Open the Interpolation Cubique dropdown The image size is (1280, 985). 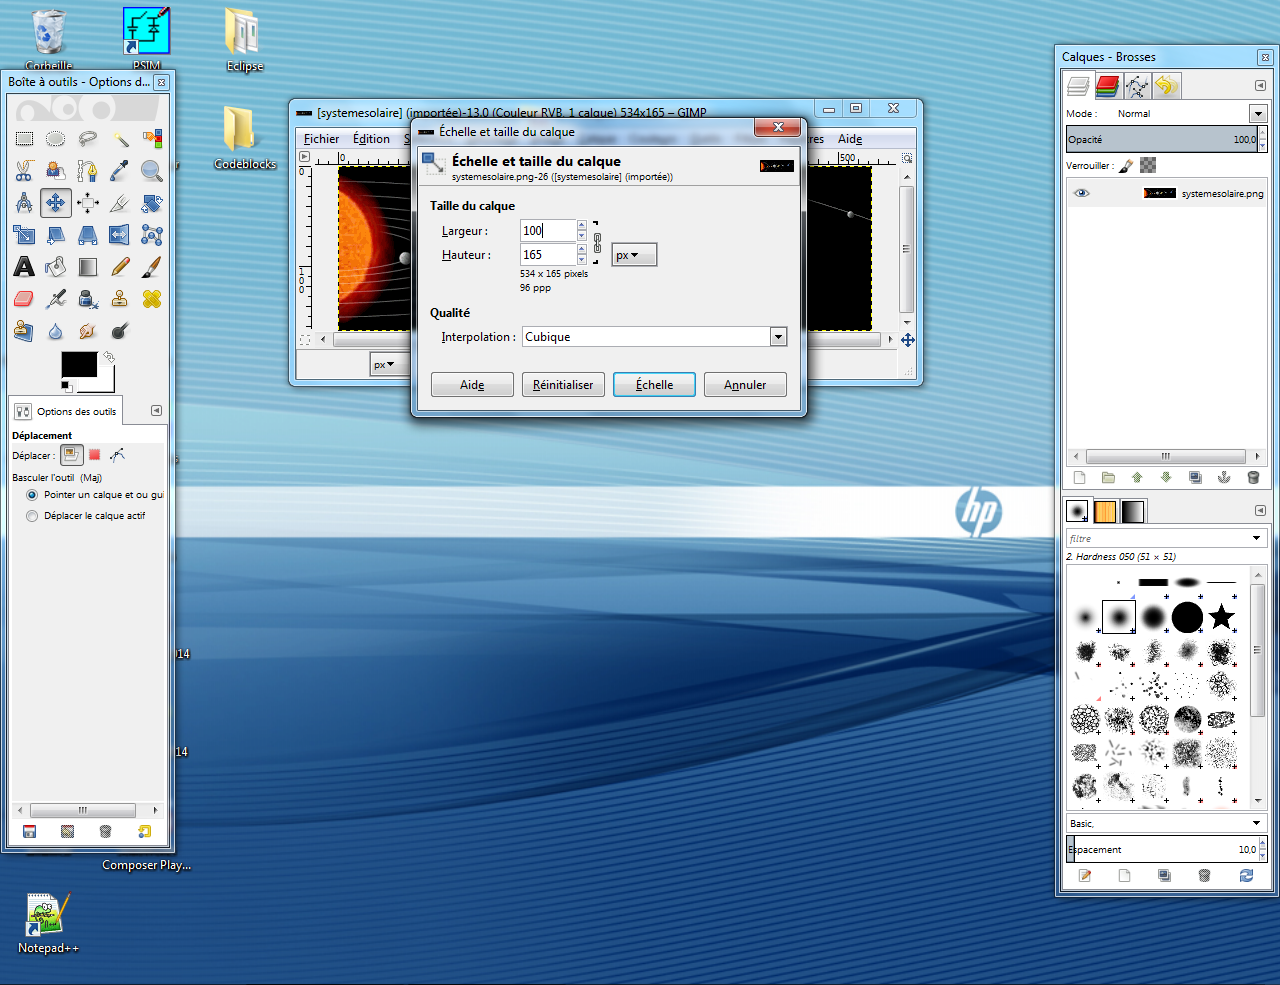[654, 337]
